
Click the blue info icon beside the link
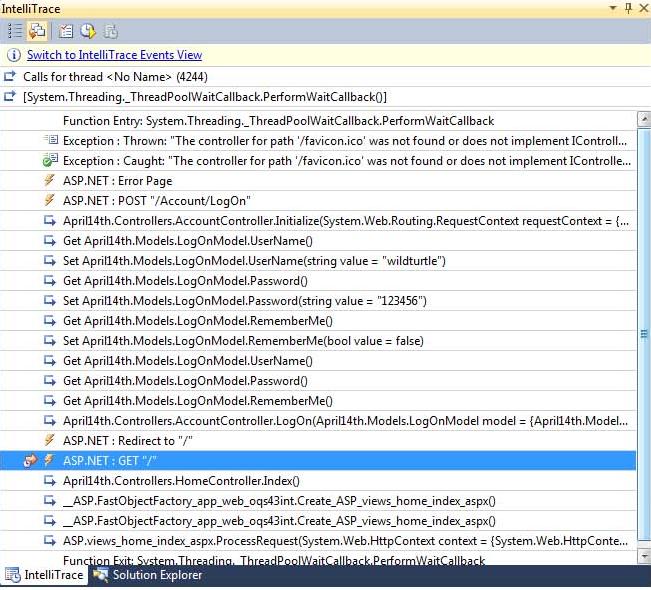pyautogui.click(x=13, y=55)
